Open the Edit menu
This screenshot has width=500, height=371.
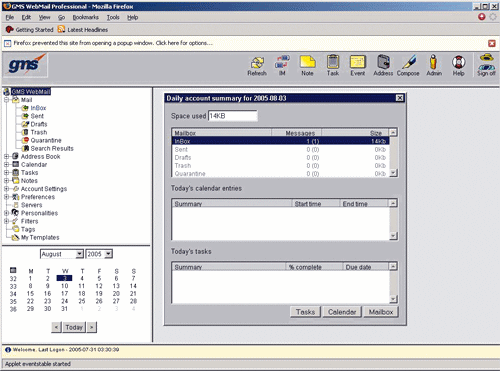point(26,17)
